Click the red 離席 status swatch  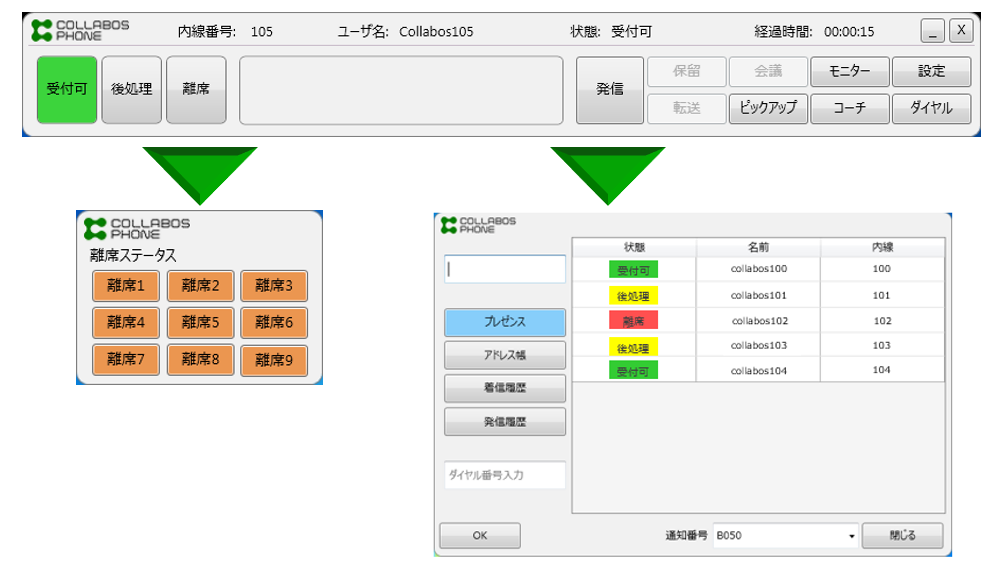pyautogui.click(x=633, y=321)
